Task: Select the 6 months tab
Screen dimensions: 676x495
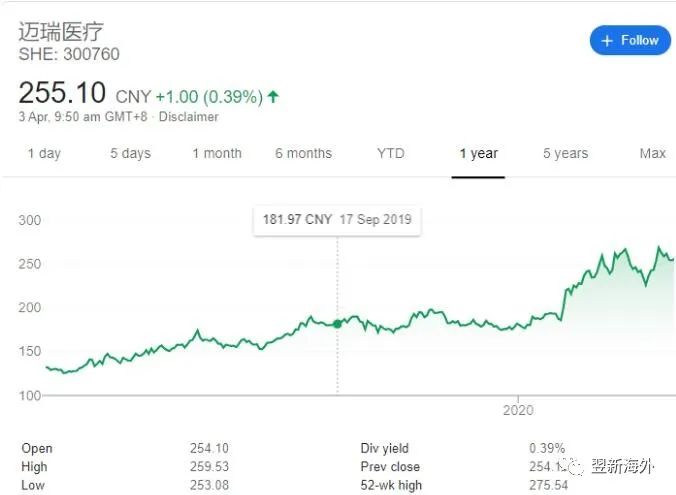Action: click(x=303, y=153)
